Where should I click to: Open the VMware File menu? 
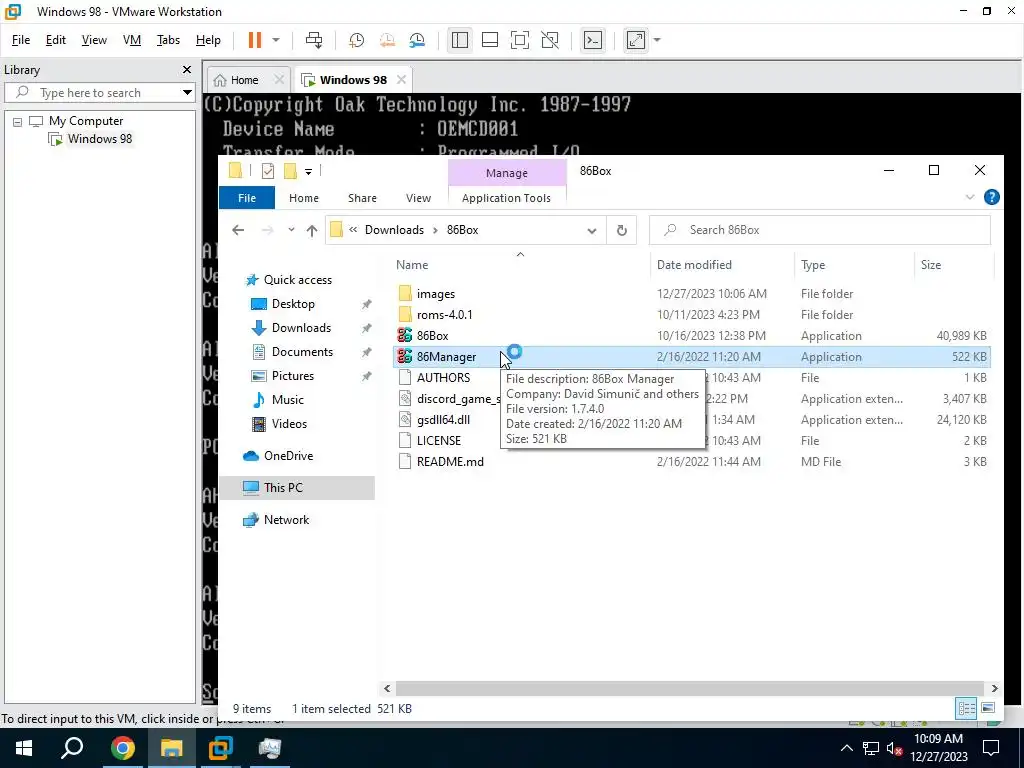coord(21,40)
